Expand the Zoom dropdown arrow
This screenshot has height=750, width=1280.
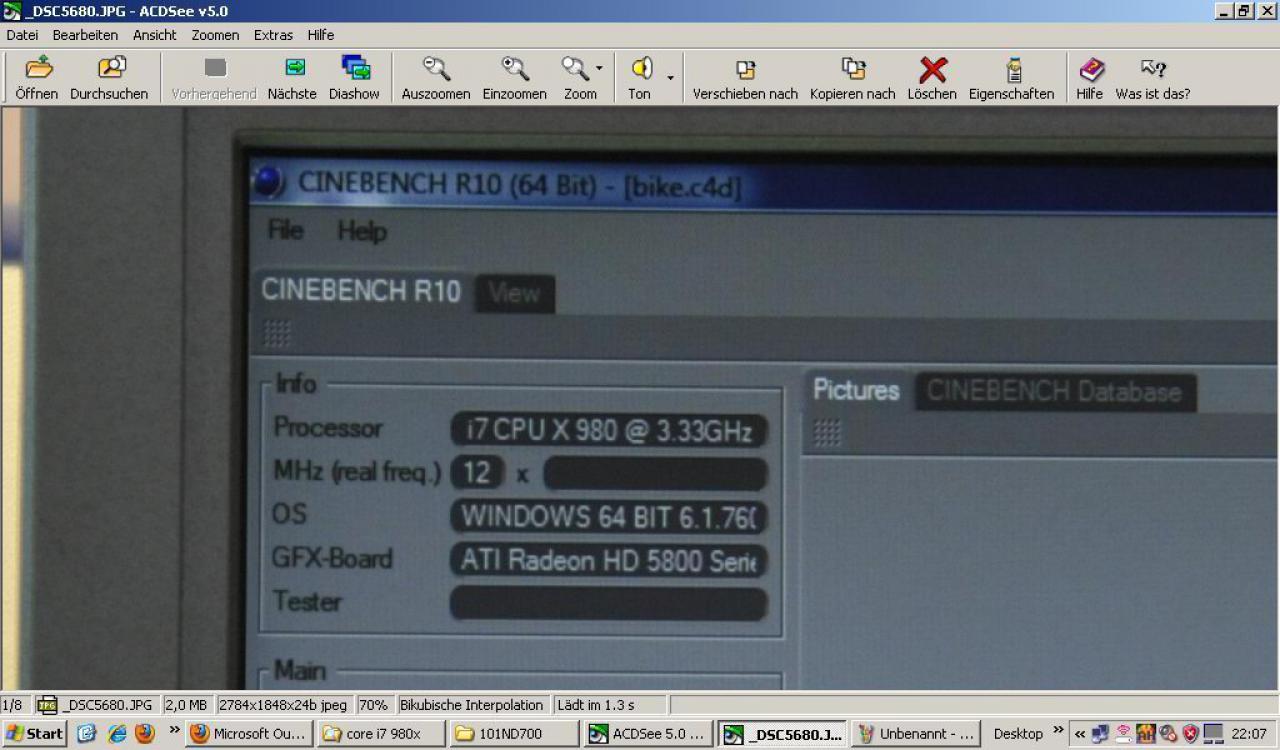pos(600,69)
